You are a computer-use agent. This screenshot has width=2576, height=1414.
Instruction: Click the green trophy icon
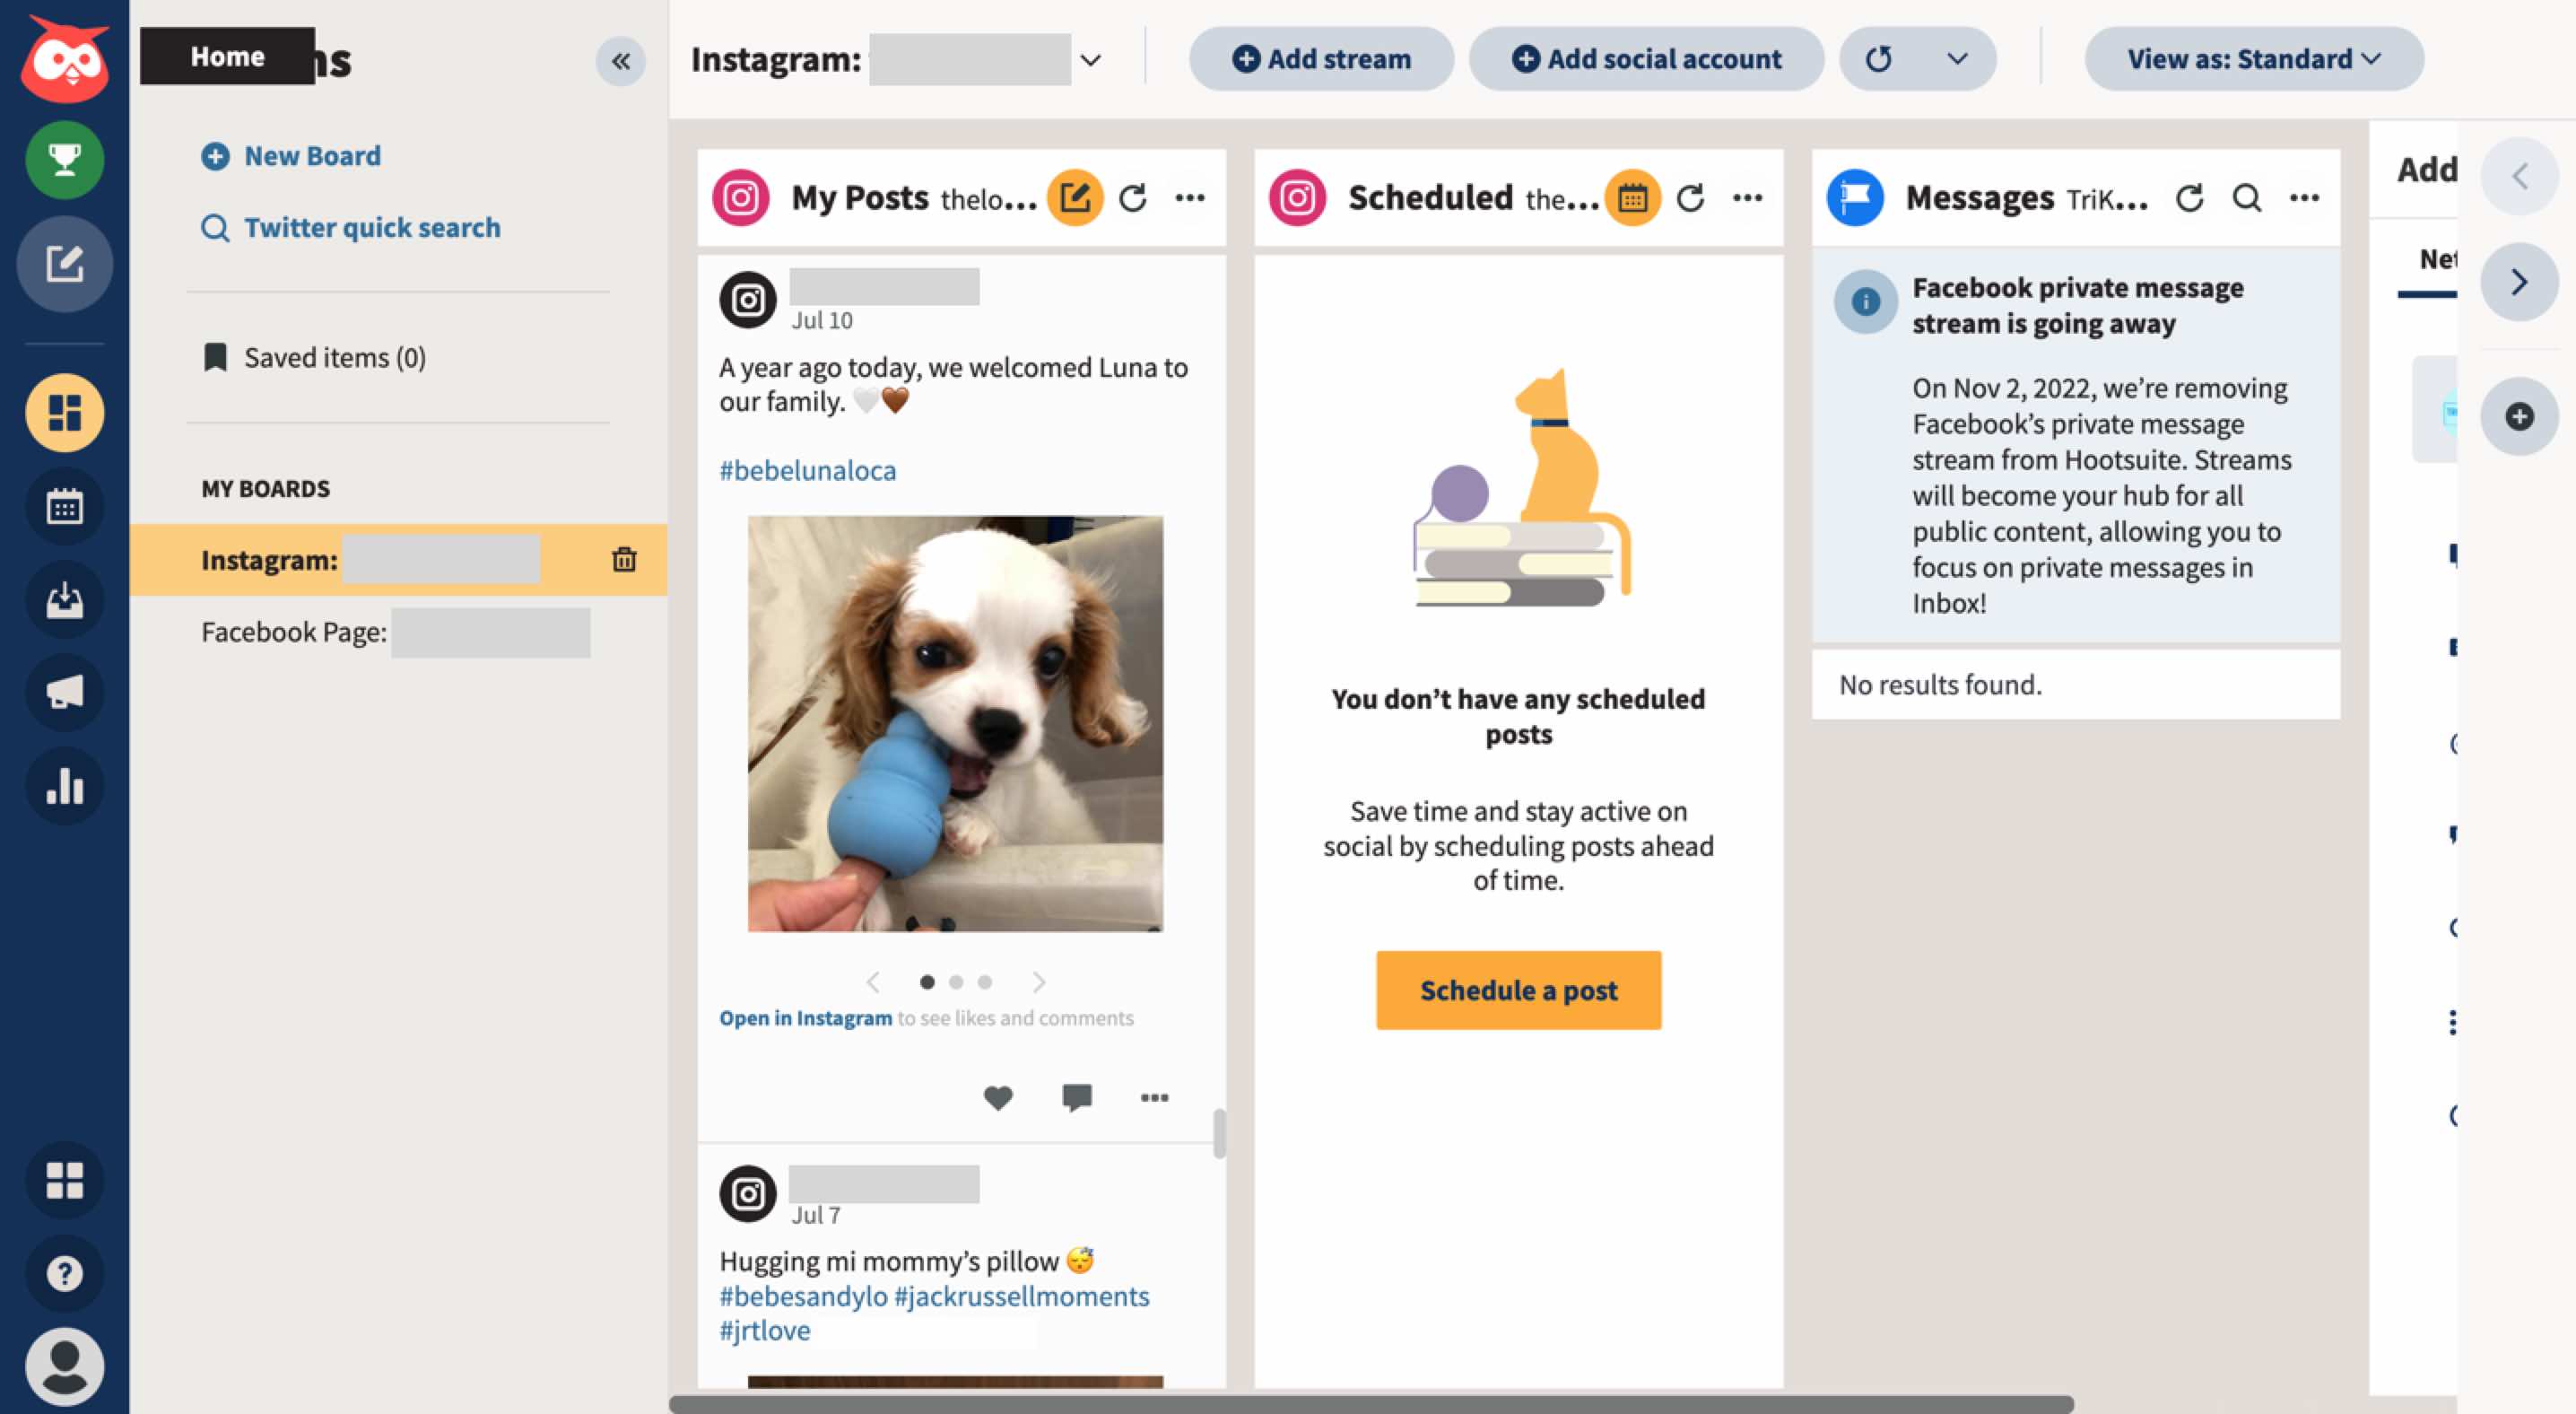pos(64,159)
